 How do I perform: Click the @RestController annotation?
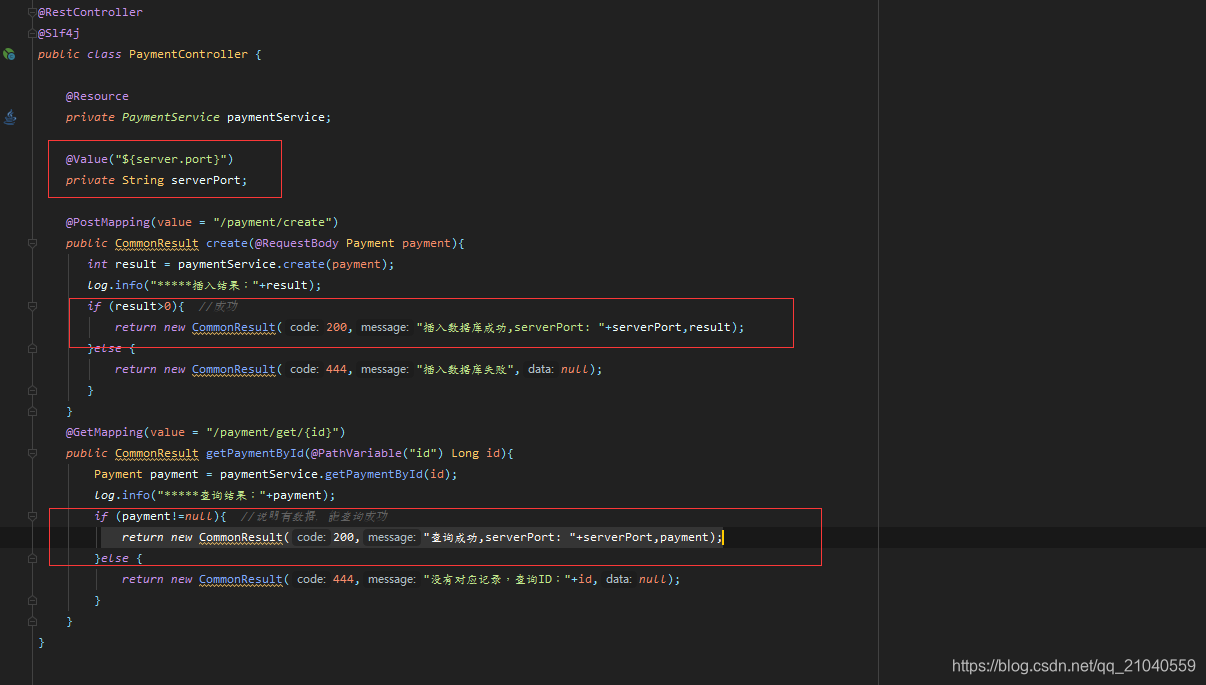coord(90,12)
